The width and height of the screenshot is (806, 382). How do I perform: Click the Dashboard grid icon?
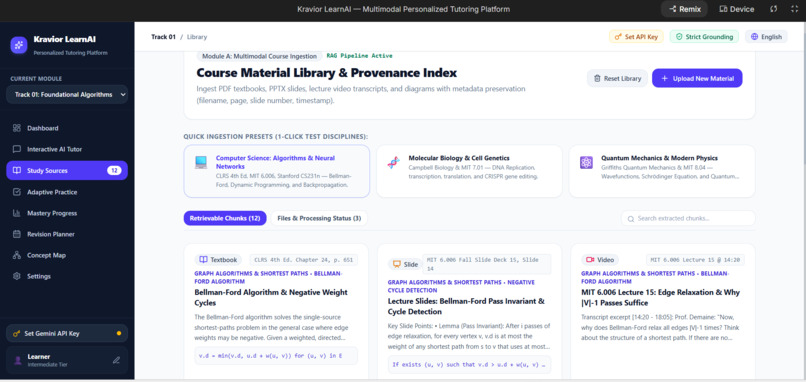[16, 128]
